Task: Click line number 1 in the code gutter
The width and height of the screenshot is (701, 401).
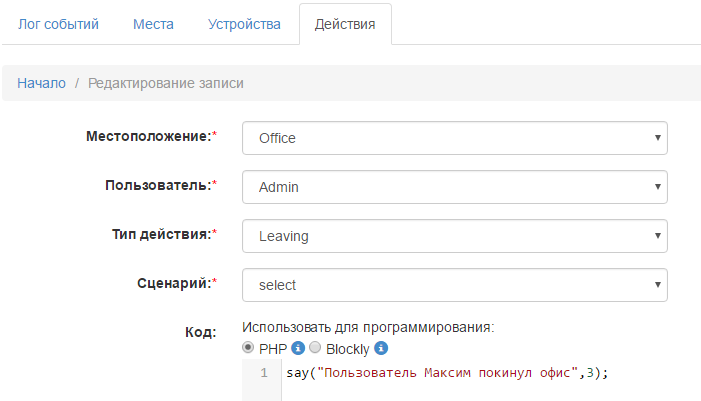Action: coord(263,373)
